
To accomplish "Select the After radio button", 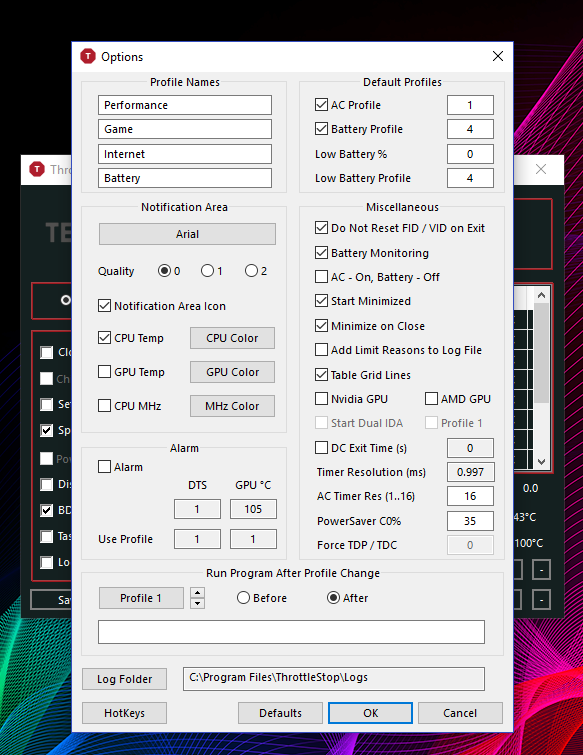I will click(x=333, y=598).
